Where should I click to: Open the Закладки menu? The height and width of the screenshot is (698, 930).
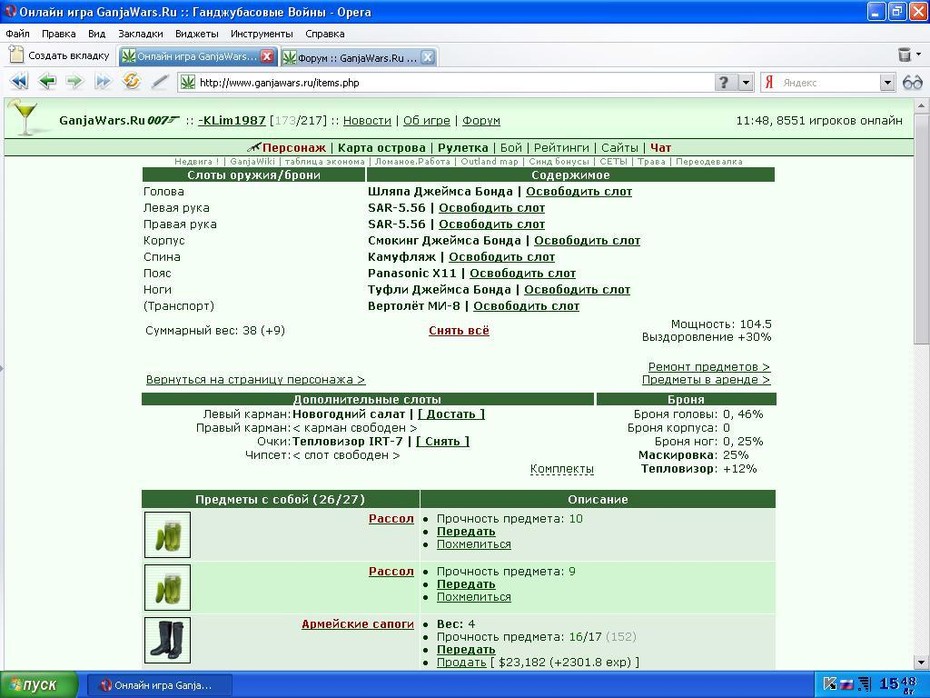pos(141,34)
